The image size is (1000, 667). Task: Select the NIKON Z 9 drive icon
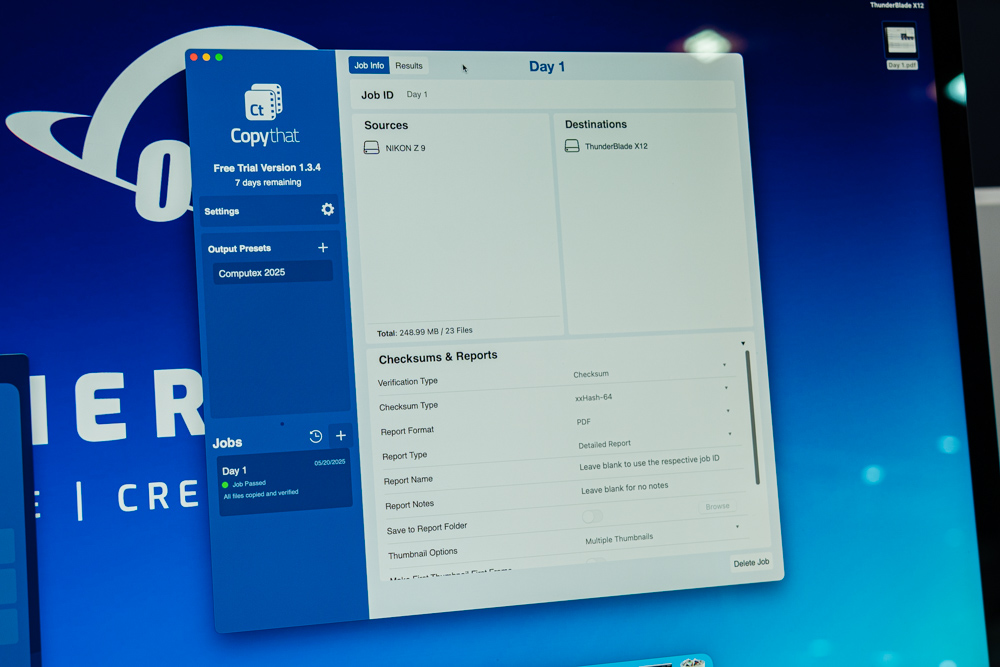[x=371, y=148]
